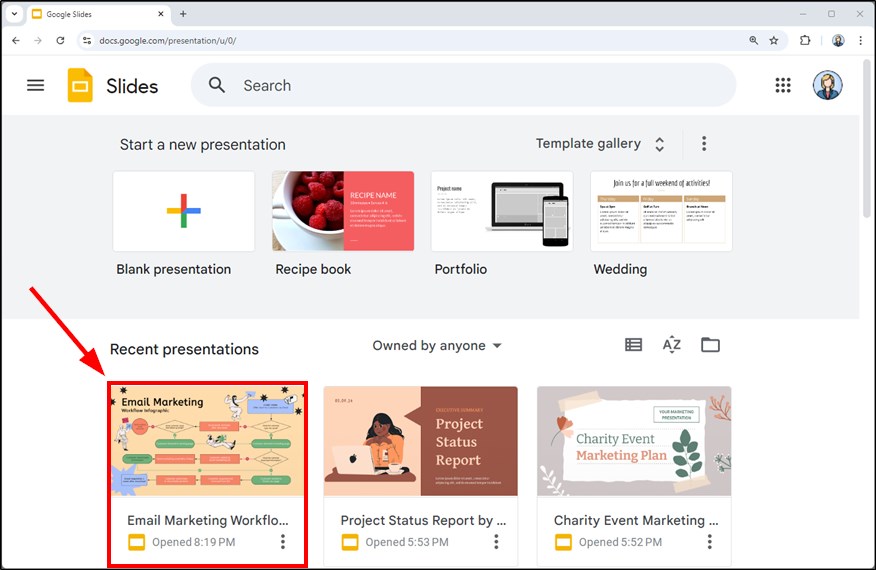Click the Search input field

(463, 85)
